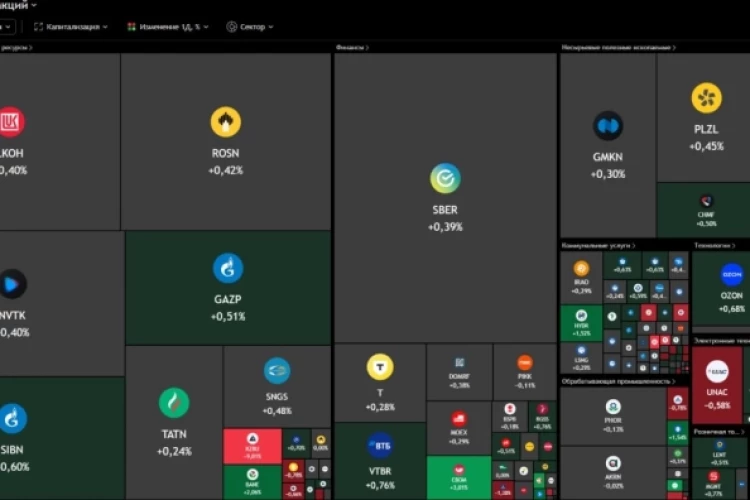Screen dimensions: 750x500
Task: Click the PIKK orange logo icon
Action: tap(525, 362)
